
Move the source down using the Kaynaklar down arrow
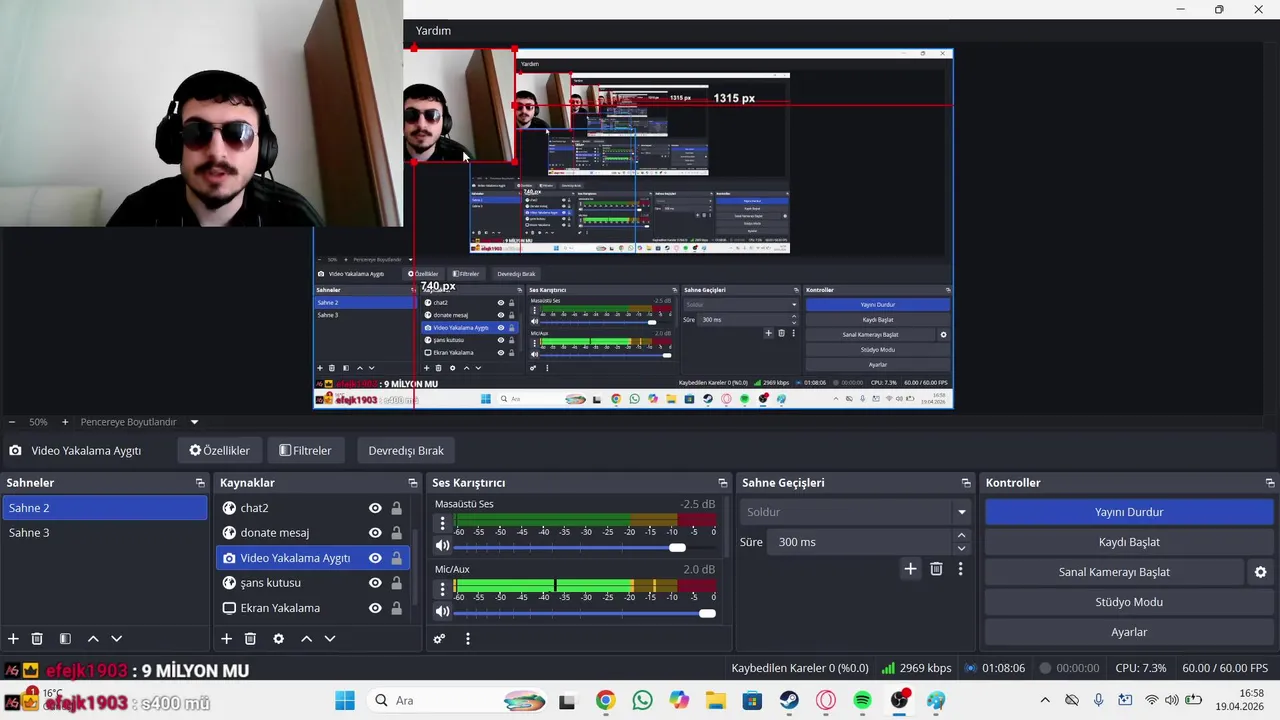(x=329, y=639)
